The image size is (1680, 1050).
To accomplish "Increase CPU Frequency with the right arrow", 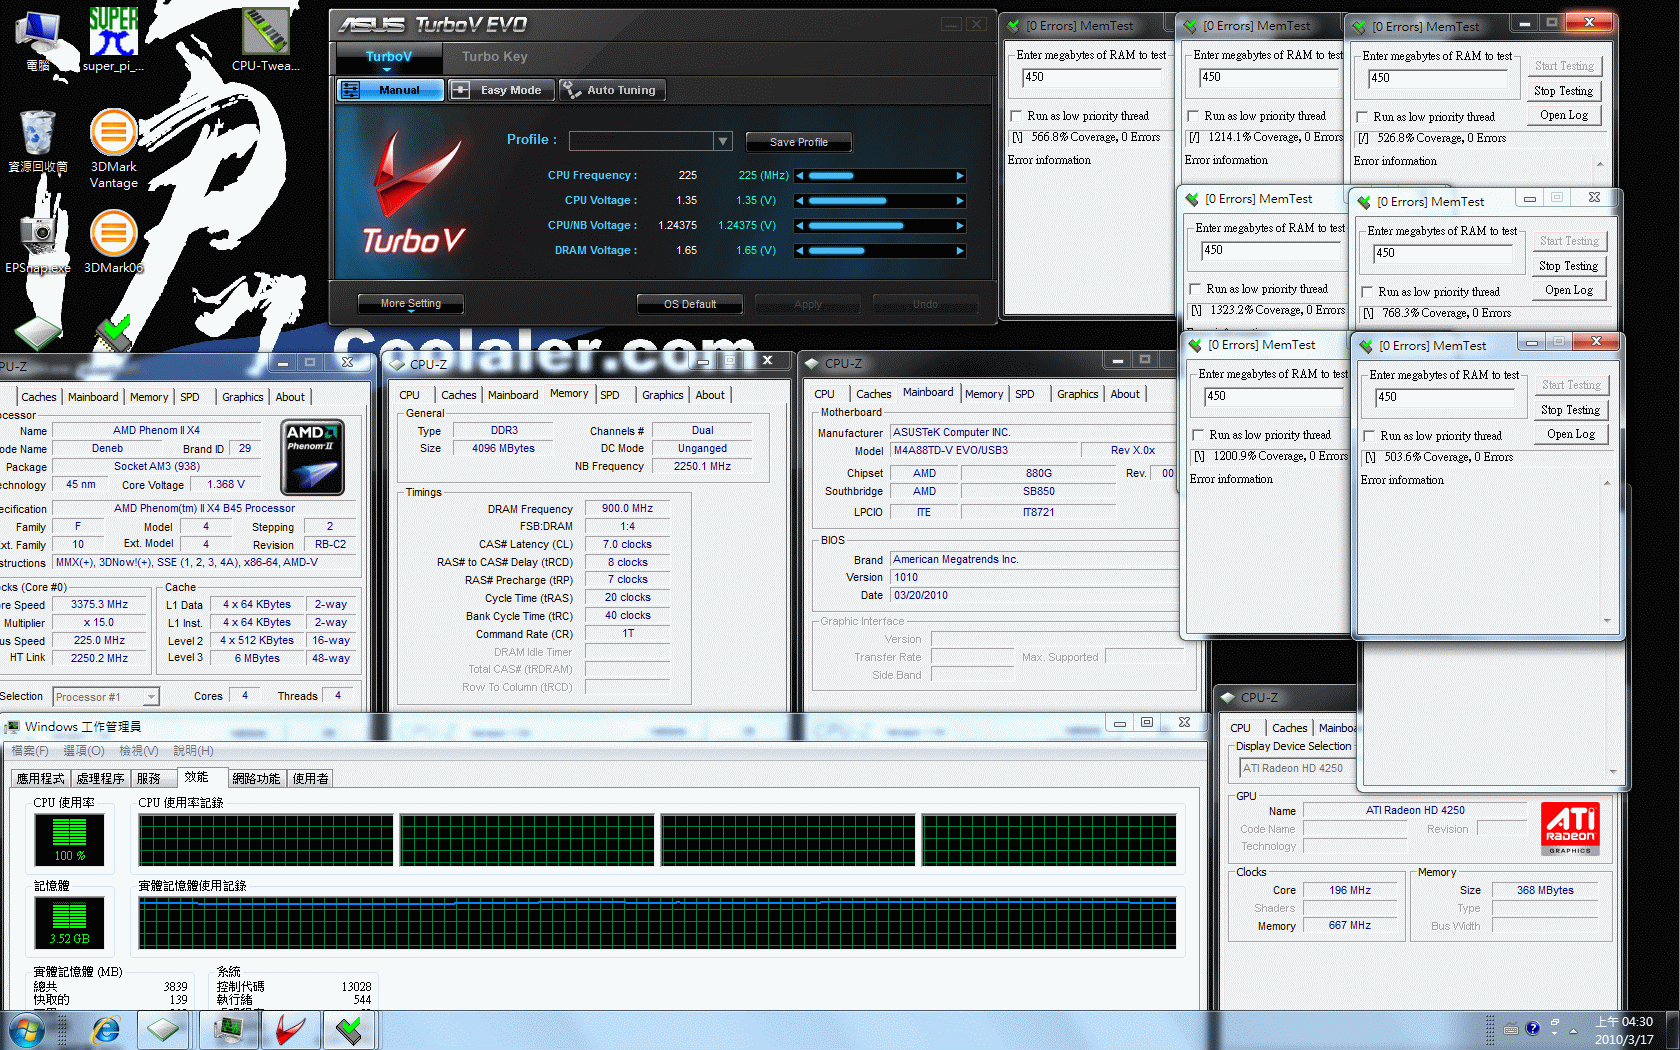I will [960, 175].
